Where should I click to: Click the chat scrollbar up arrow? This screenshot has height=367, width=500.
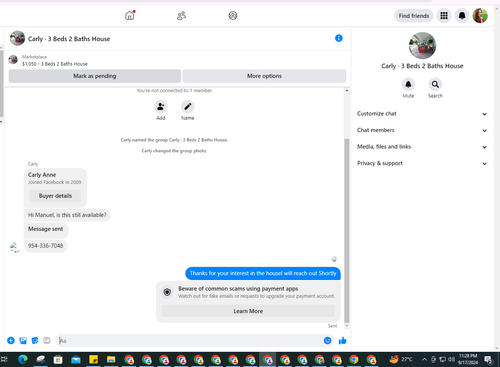[x=347, y=90]
